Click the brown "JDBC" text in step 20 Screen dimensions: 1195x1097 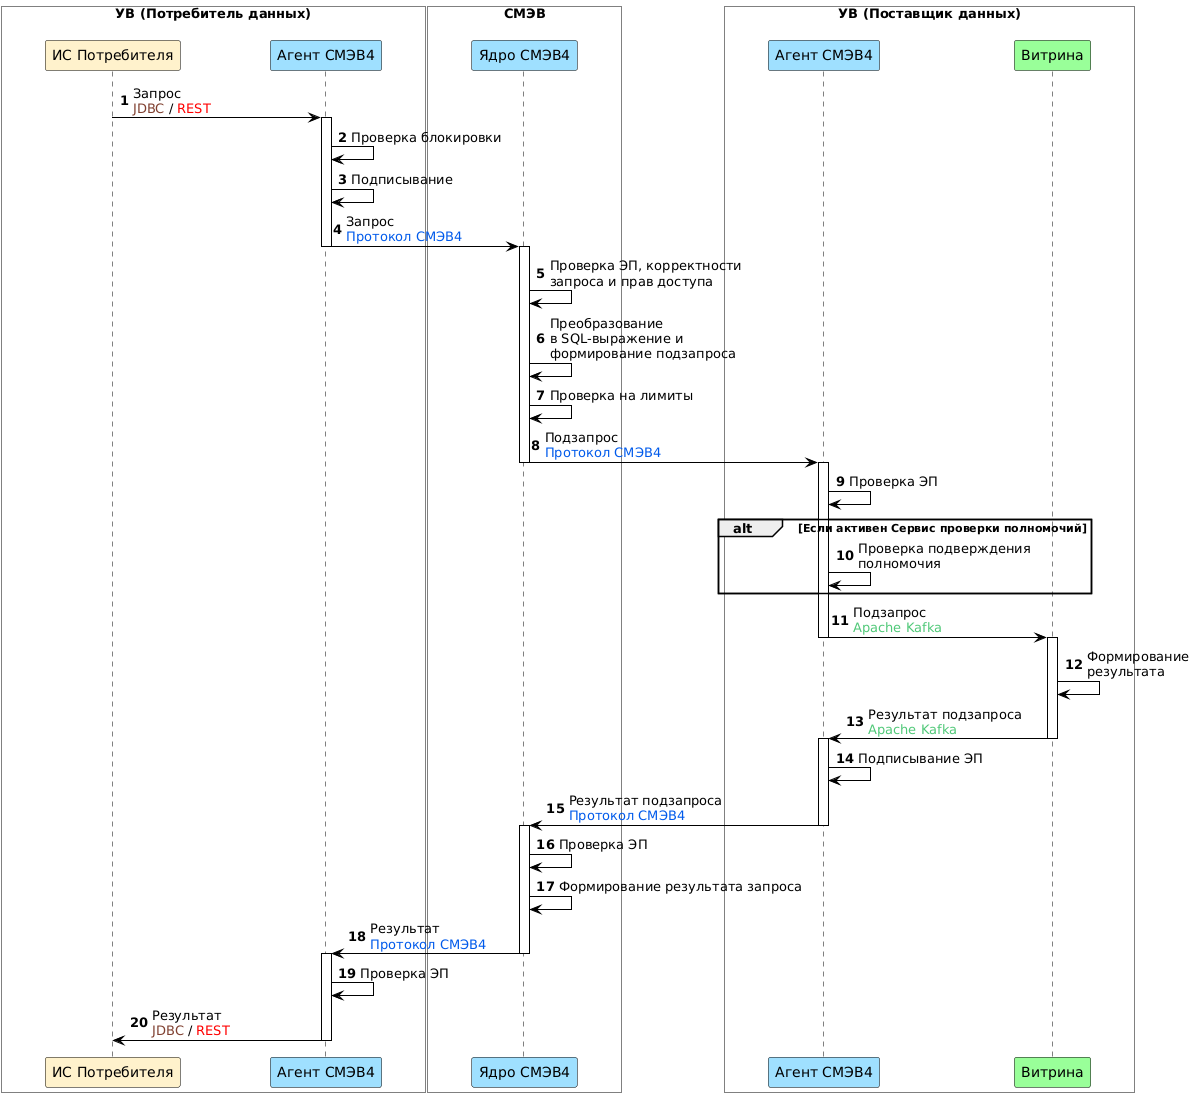click(167, 1031)
